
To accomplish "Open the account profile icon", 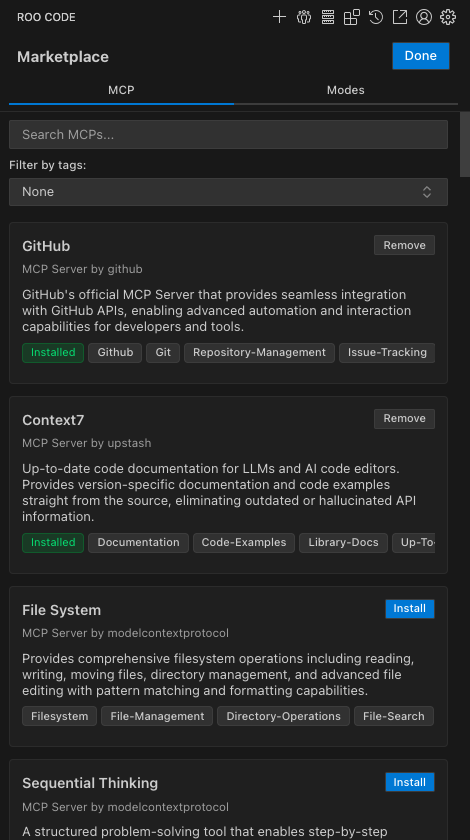I will [424, 17].
